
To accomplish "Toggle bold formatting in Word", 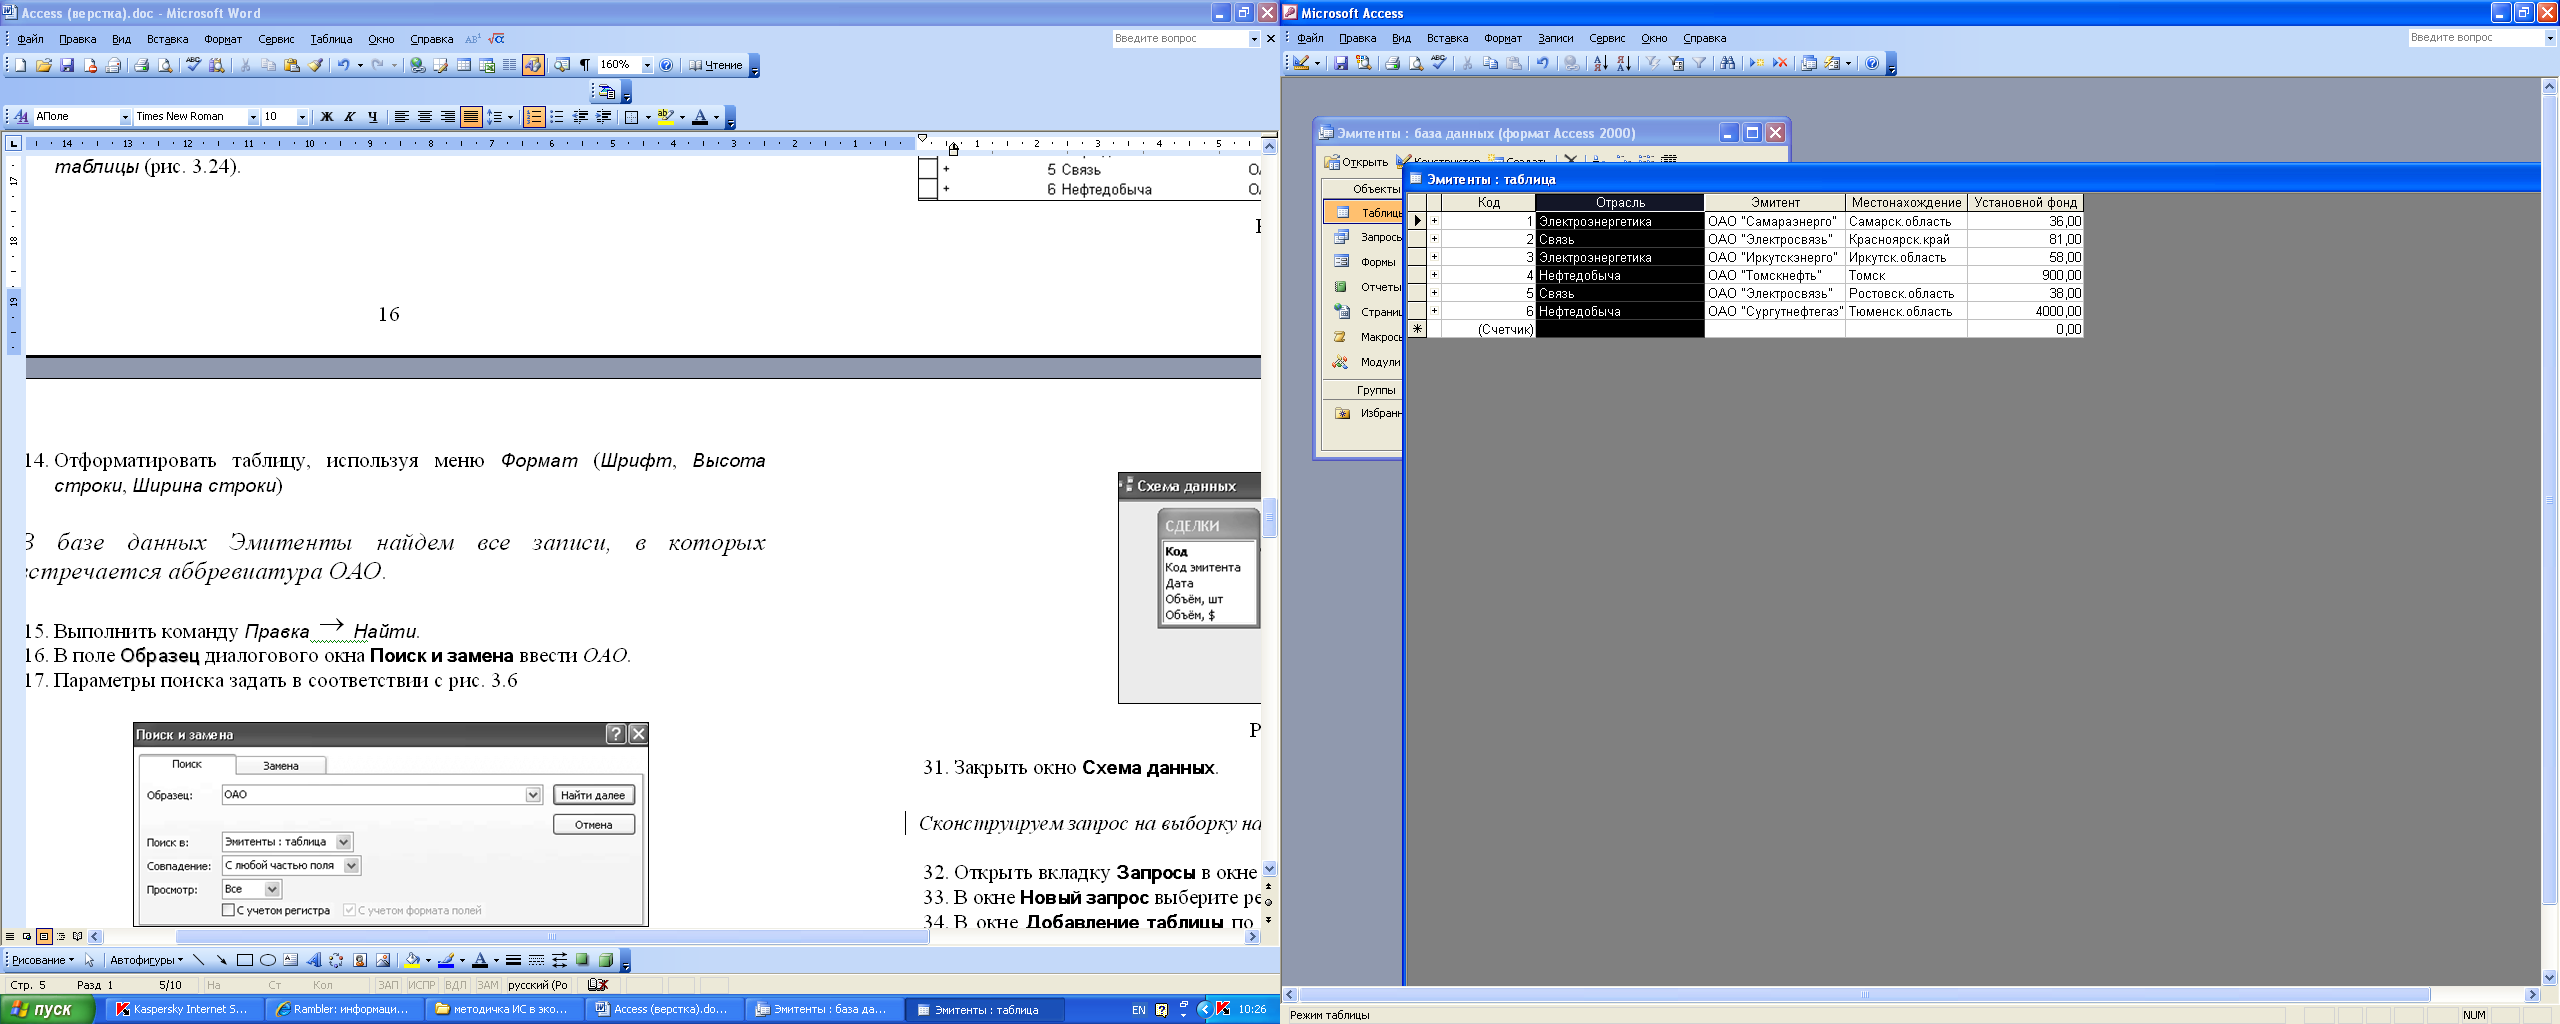I will point(326,117).
